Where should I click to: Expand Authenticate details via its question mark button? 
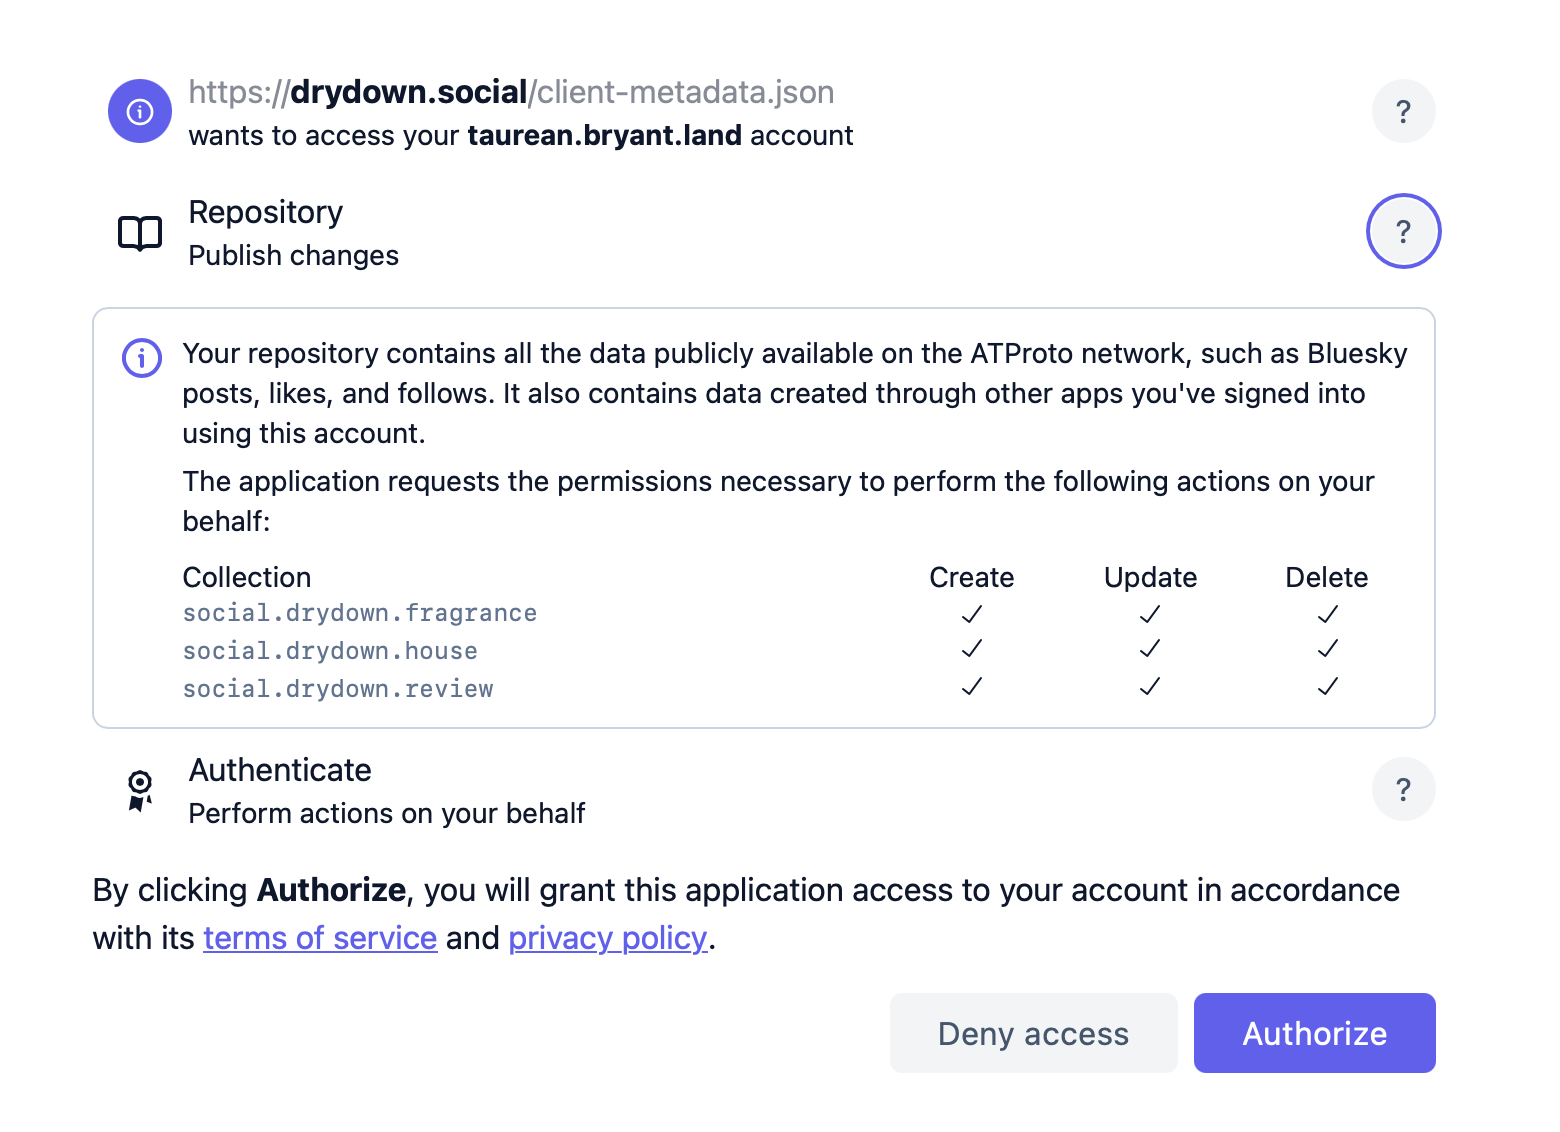click(1403, 789)
